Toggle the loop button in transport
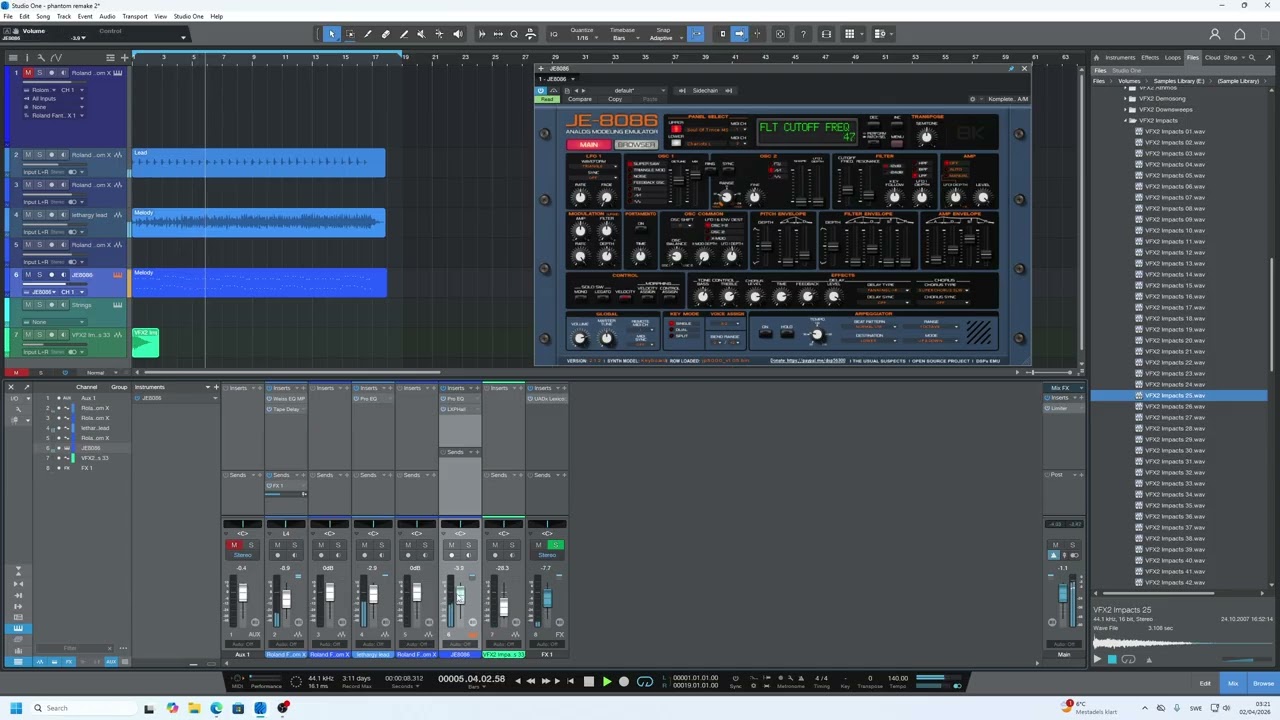The height and width of the screenshot is (720, 1280). click(645, 681)
